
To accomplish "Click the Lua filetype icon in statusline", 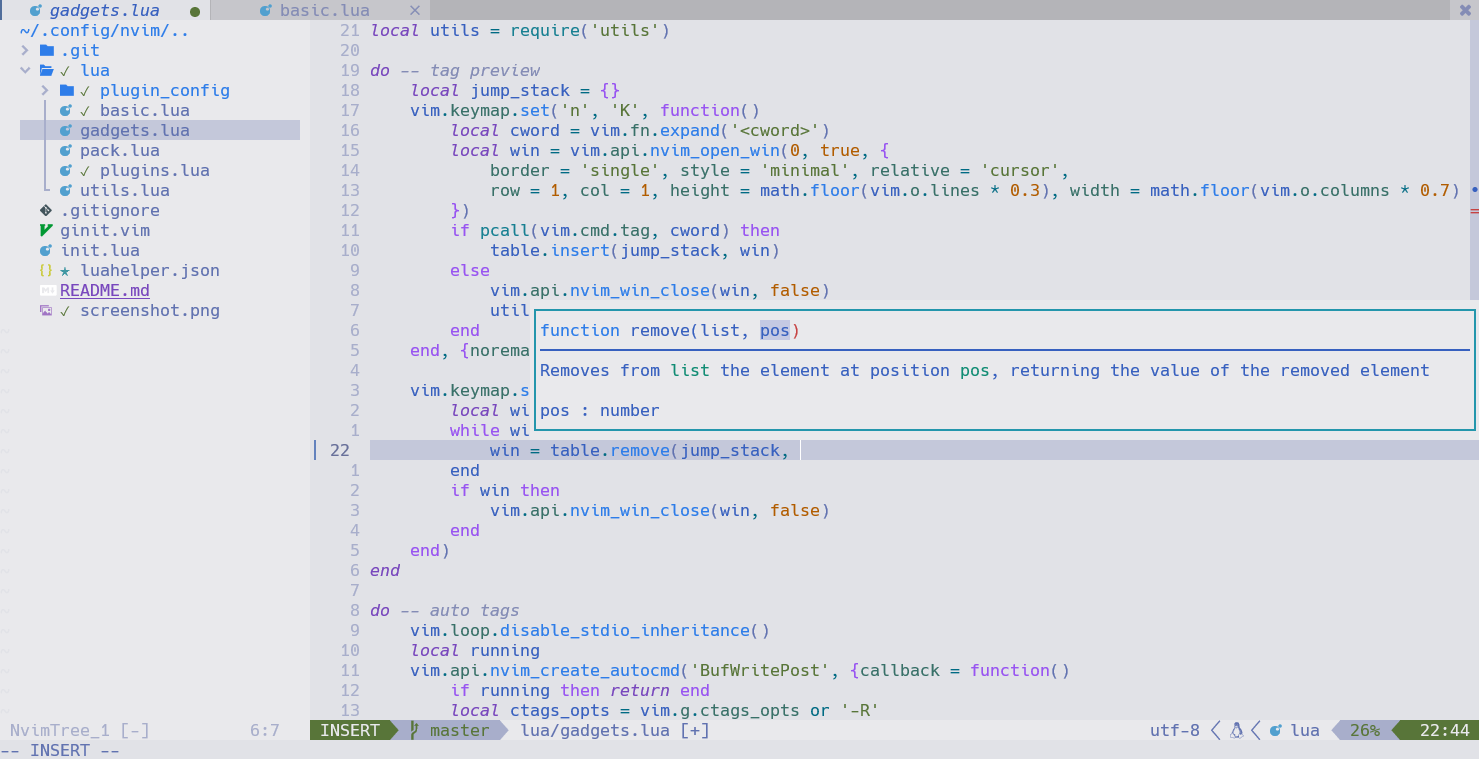I will 1276,730.
